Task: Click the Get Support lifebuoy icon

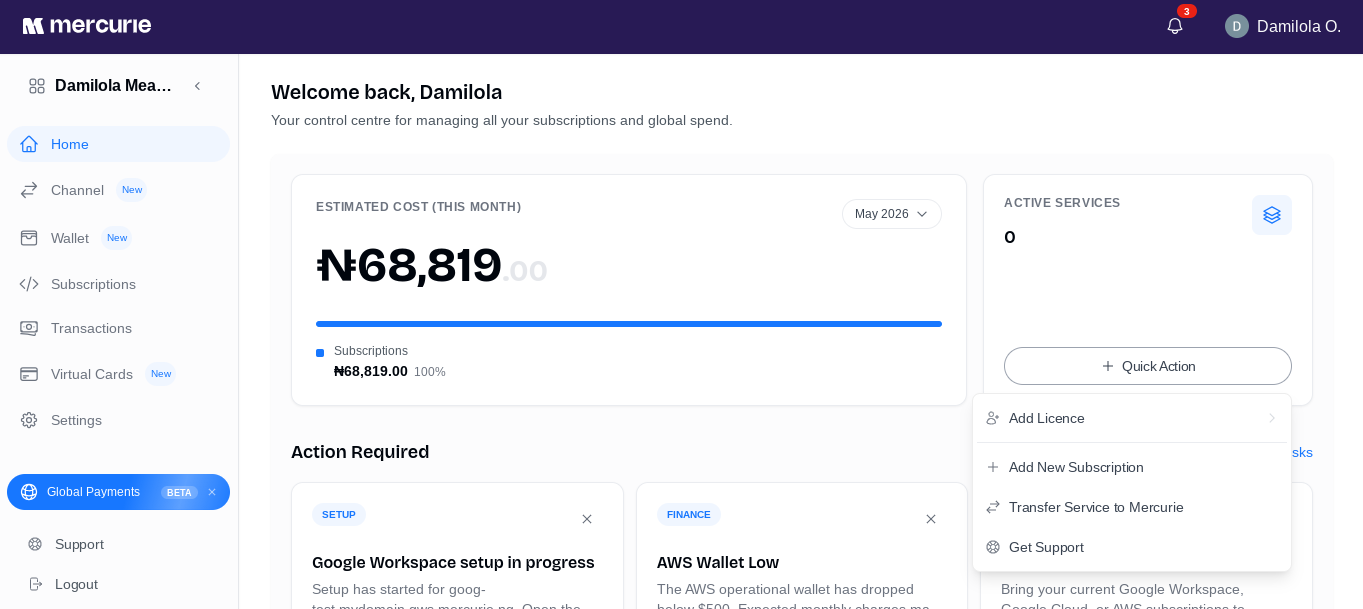Action: tap(993, 547)
